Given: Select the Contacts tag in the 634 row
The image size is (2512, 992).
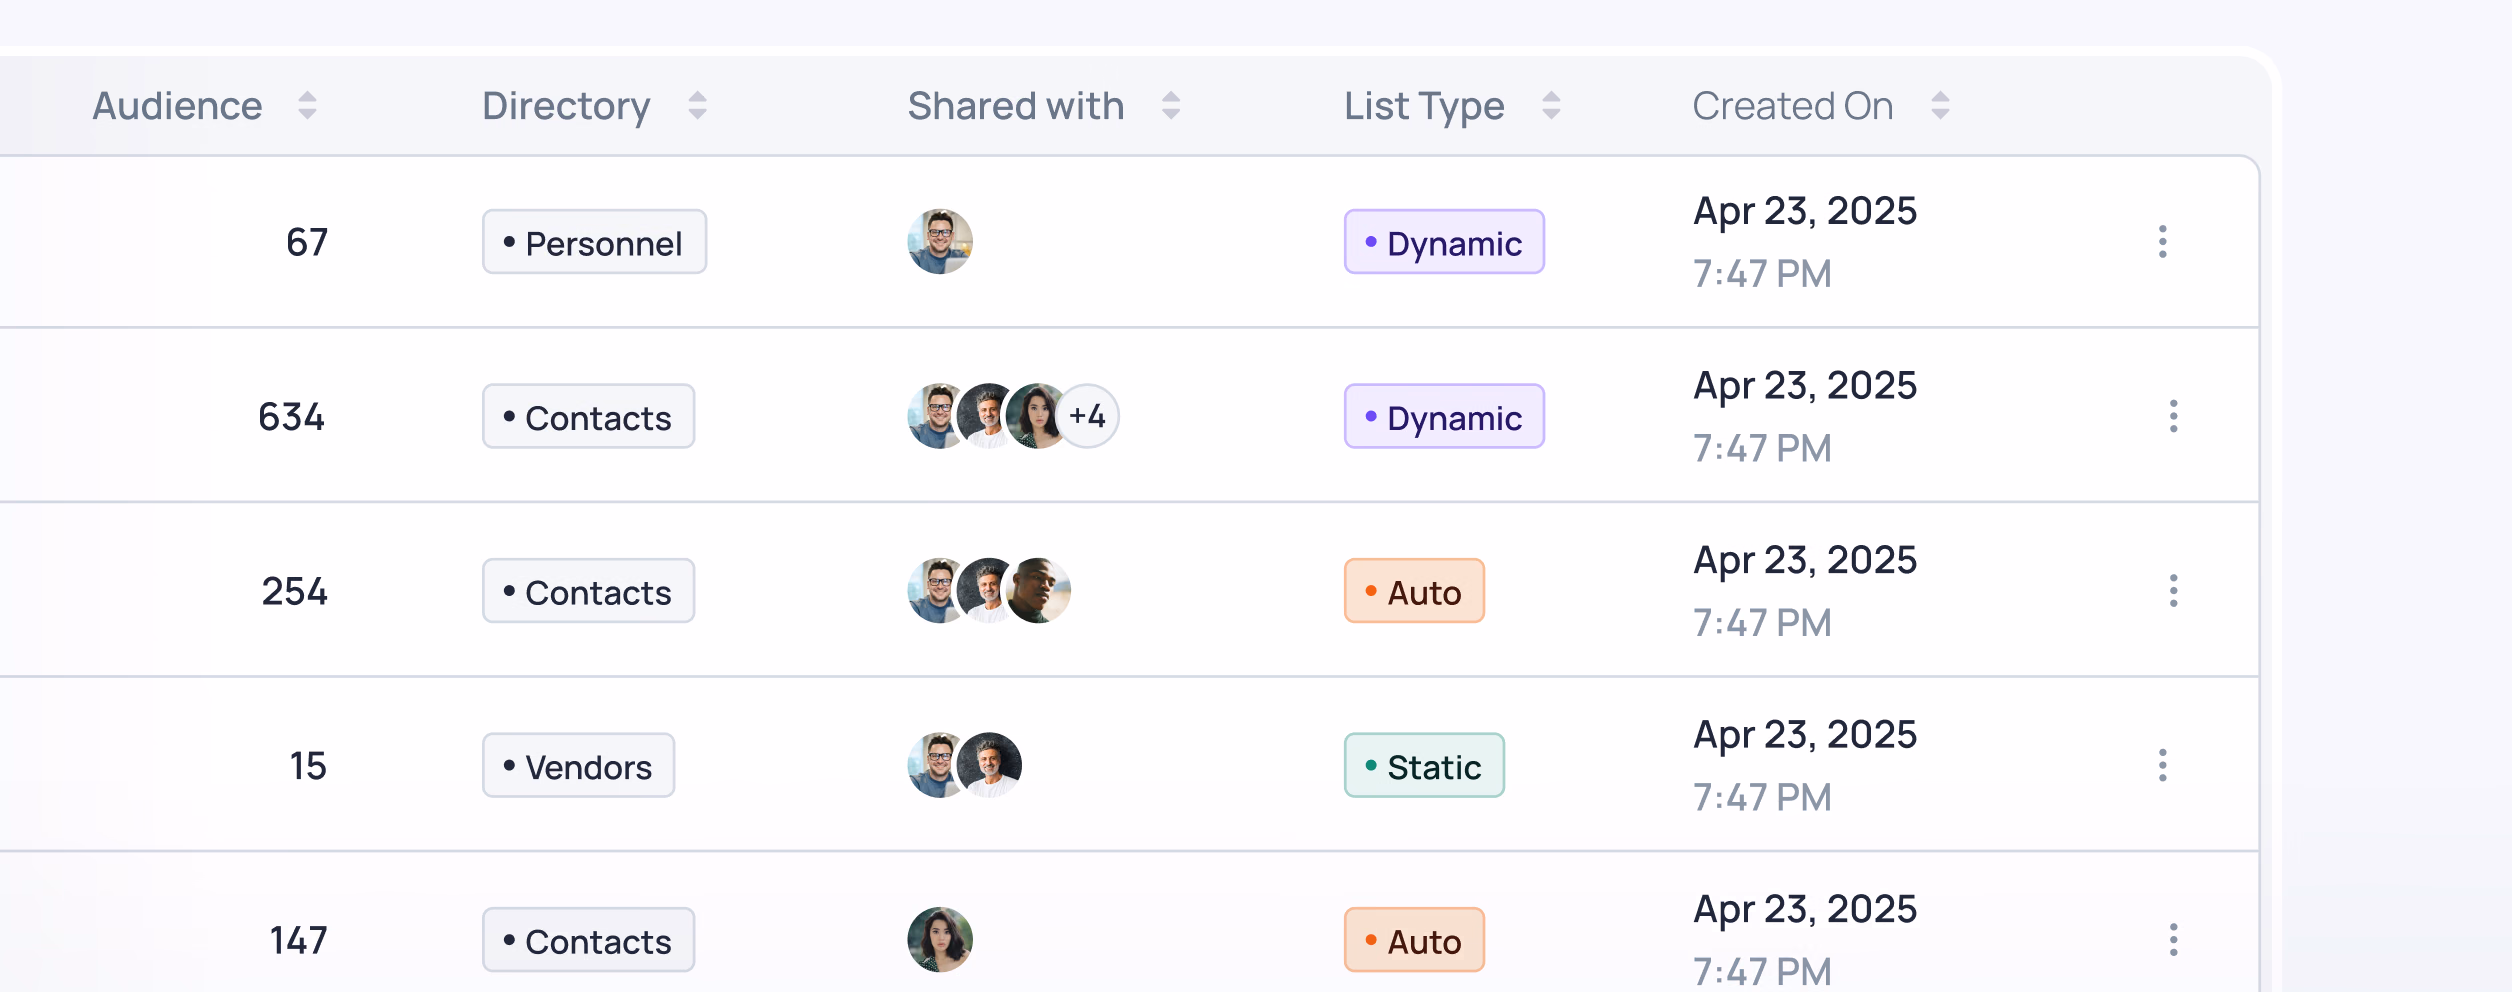Looking at the screenshot, I should [x=588, y=417].
